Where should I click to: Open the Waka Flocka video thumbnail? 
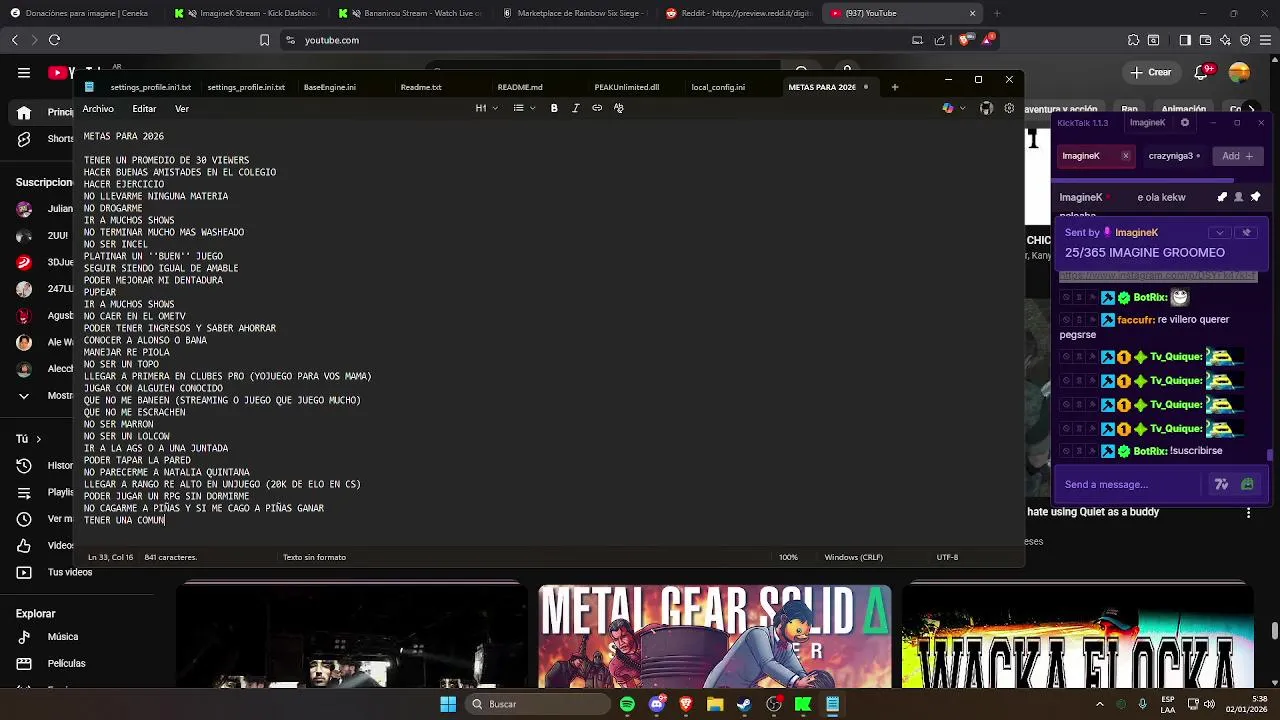(1078, 636)
